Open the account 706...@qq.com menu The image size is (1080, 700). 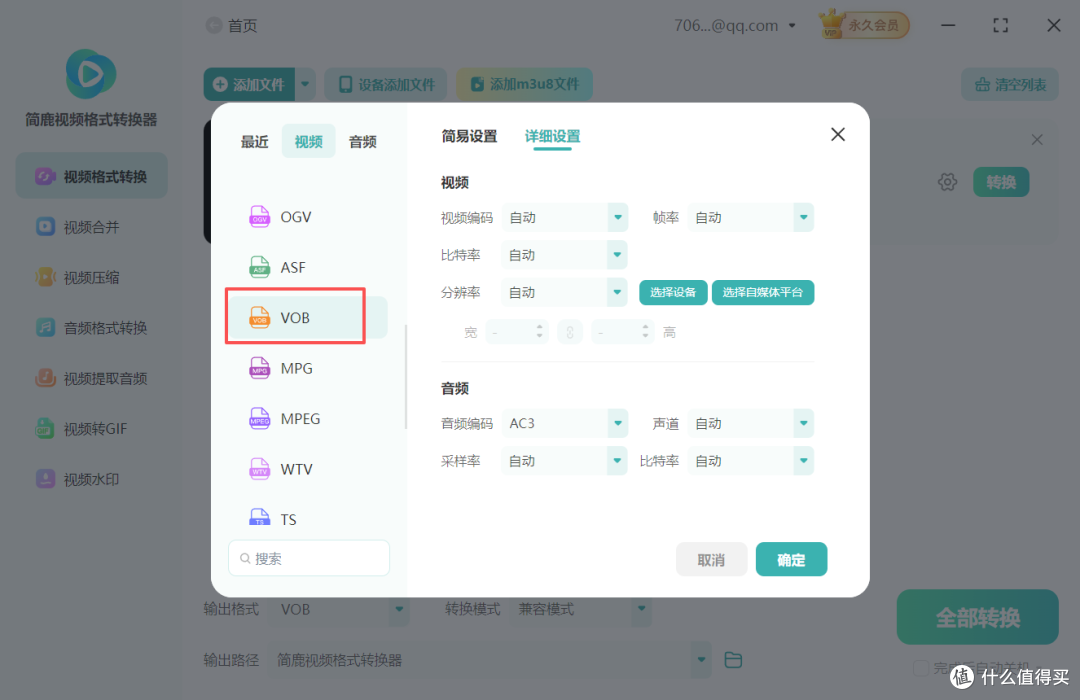point(735,25)
